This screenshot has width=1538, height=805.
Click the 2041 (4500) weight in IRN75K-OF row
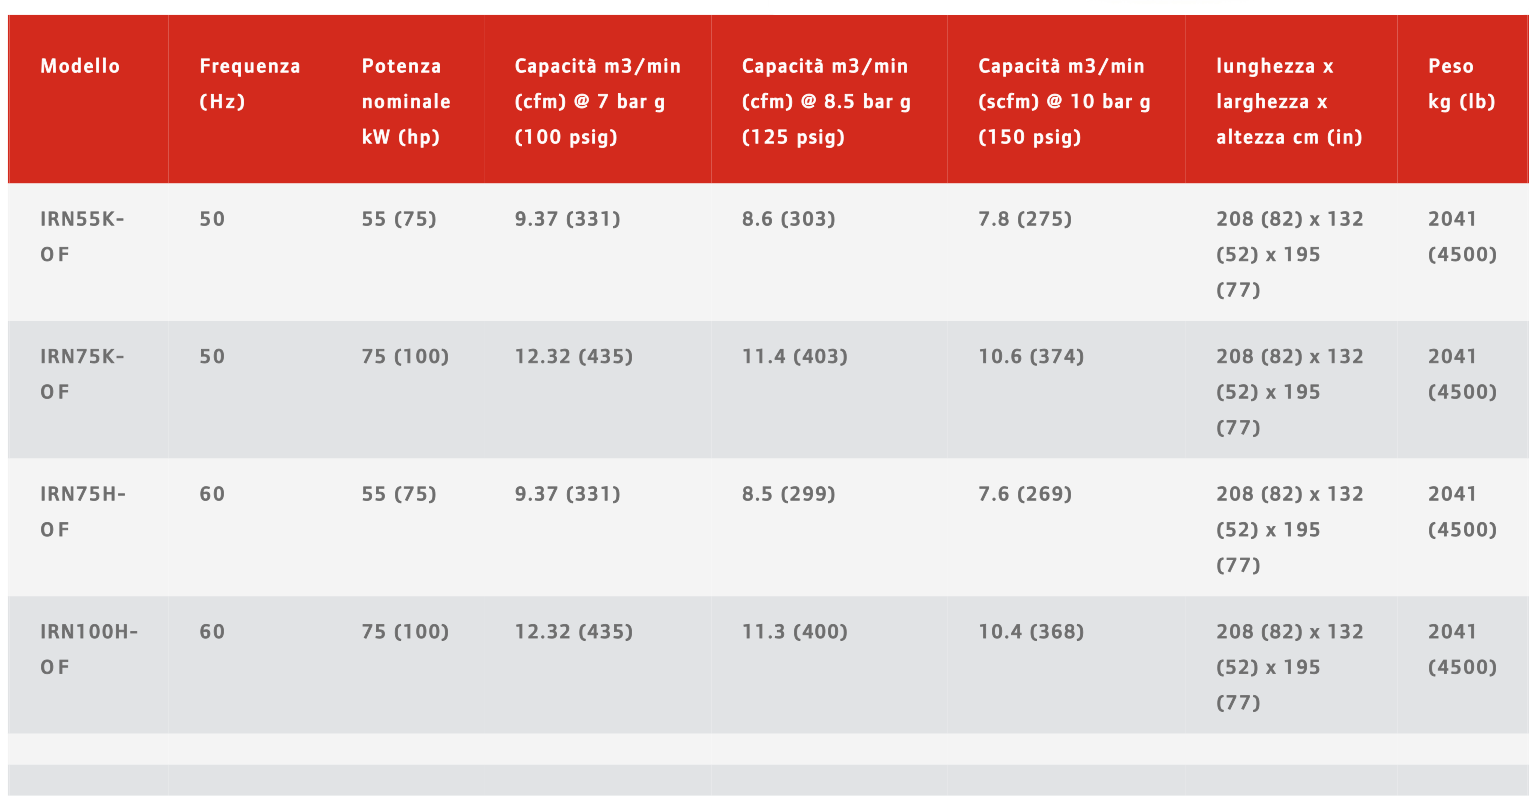[x=1461, y=374]
